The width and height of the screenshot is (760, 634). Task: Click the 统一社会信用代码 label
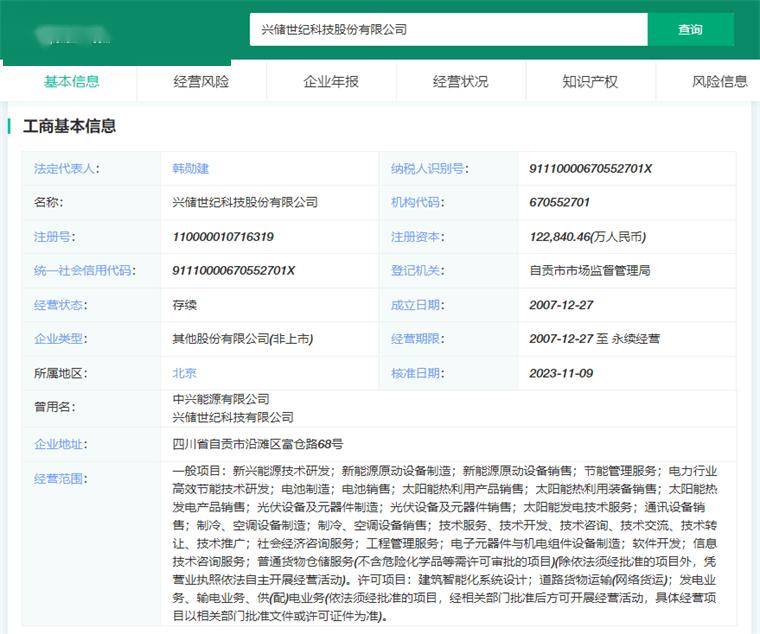[x=85, y=270]
